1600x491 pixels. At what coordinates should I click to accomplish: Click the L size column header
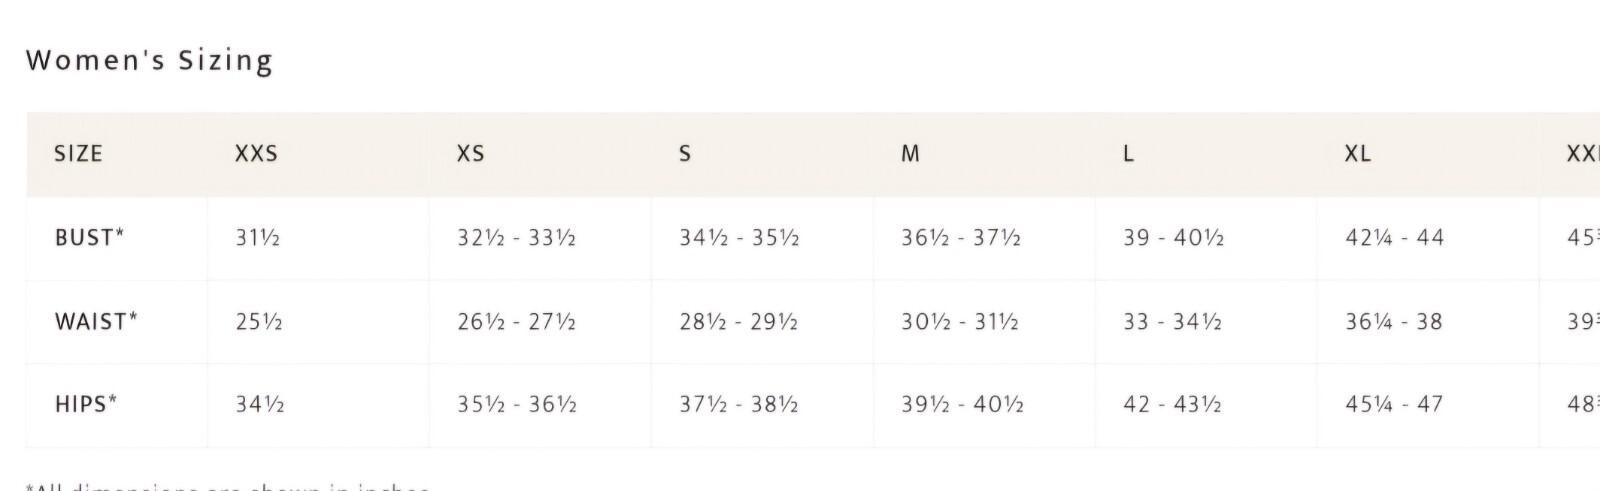[1128, 154]
